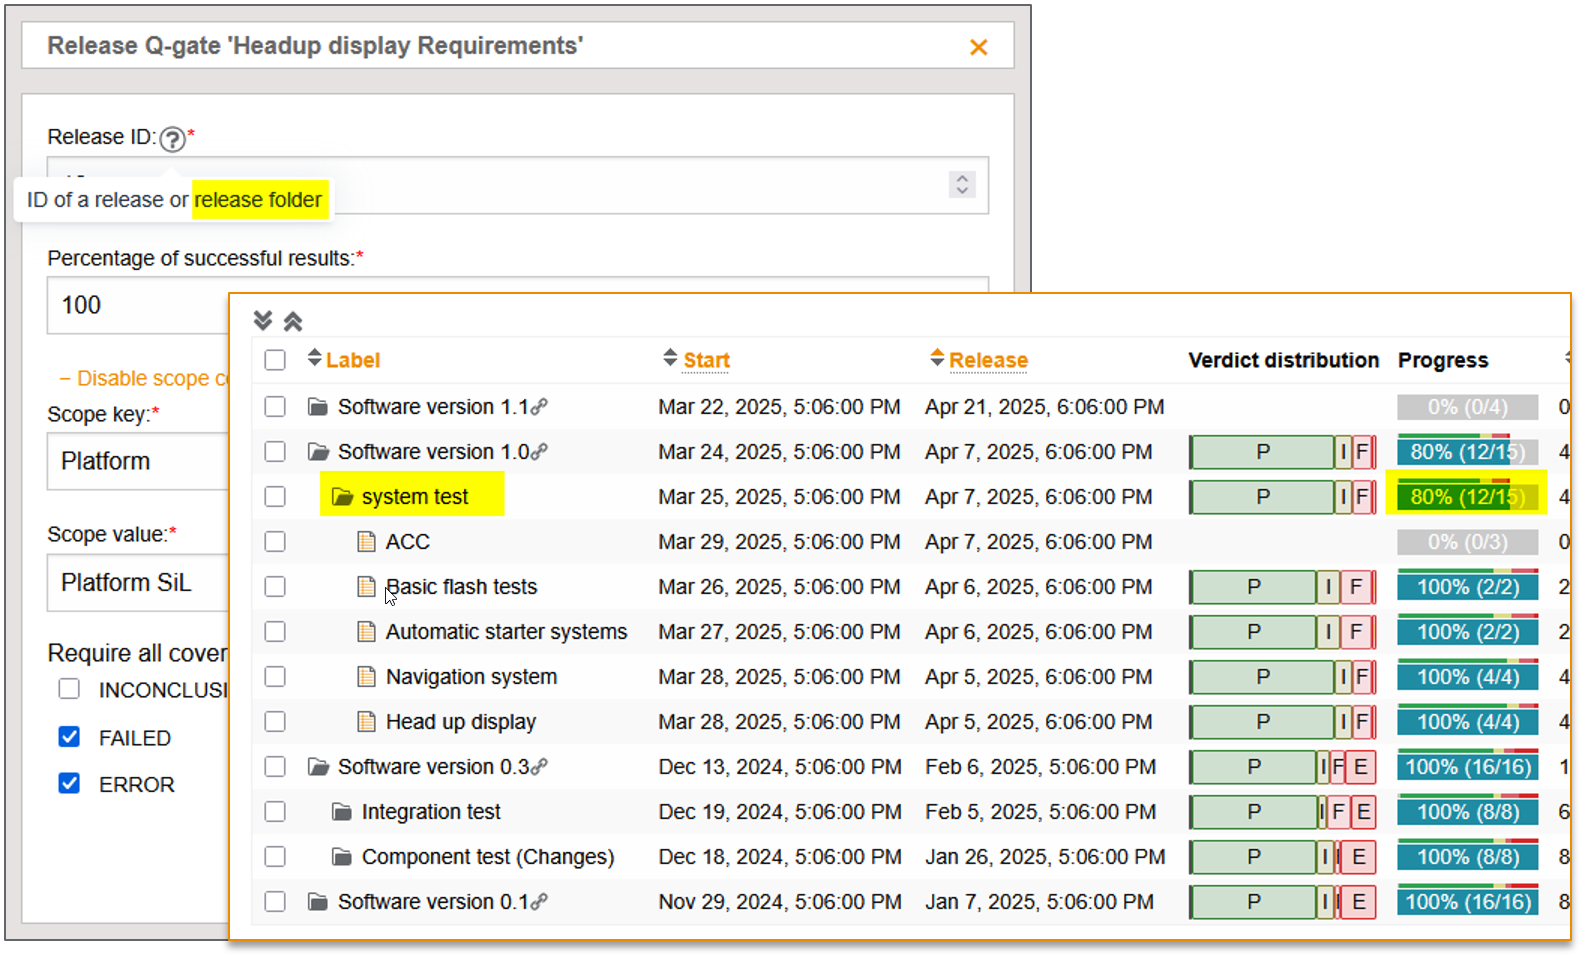
Task: Open the Basic flash tests release
Action: (461, 587)
